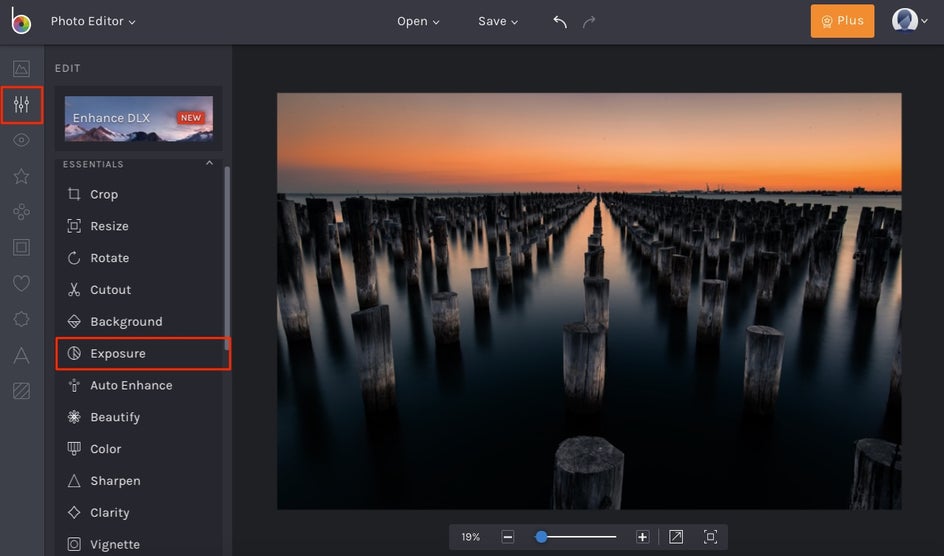Viewport: 944px width, 556px height.
Task: Expand the Save dropdown menu
Action: (x=498, y=21)
